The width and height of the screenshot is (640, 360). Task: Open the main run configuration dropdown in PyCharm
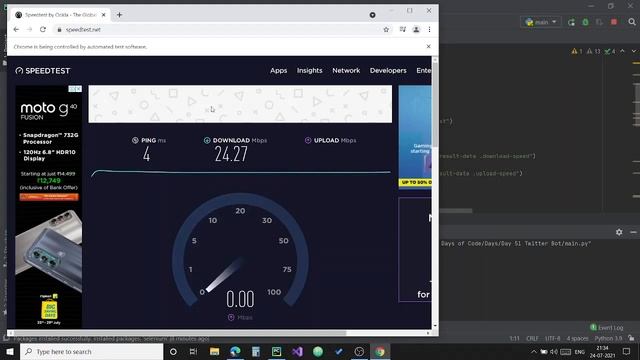click(x=541, y=22)
